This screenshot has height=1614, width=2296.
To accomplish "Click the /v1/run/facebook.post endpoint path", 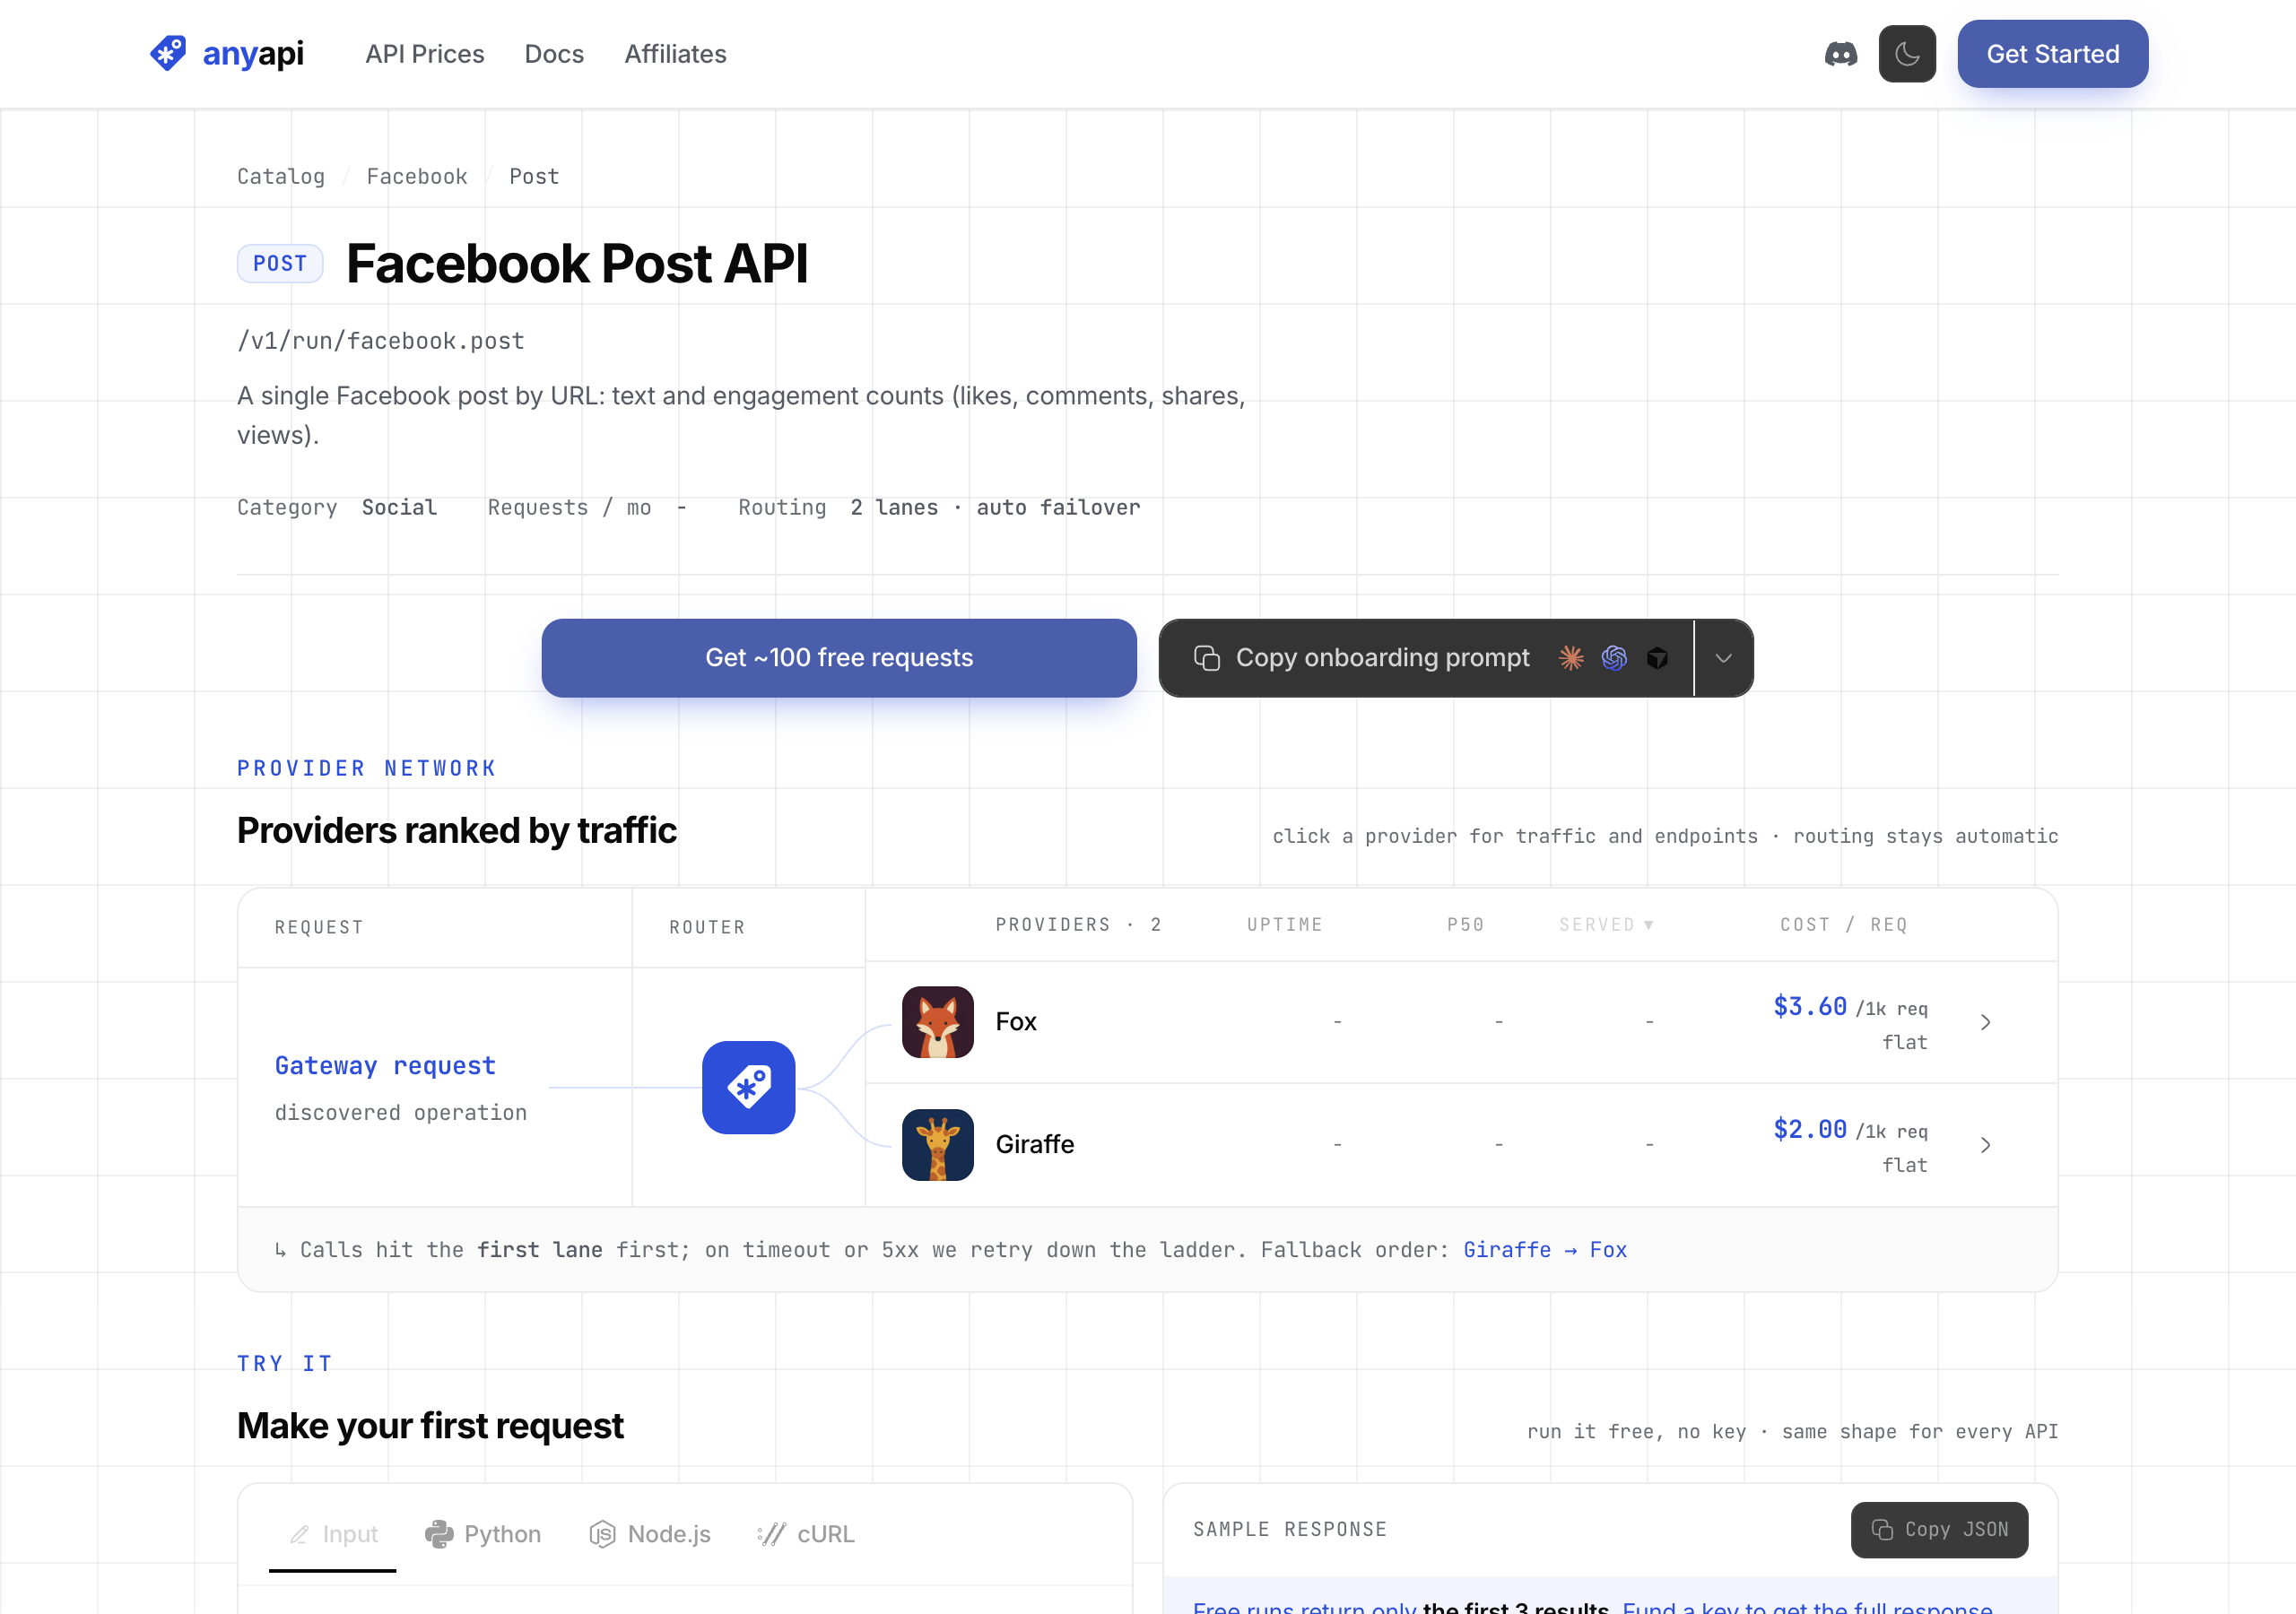I will pyautogui.click(x=380, y=341).
